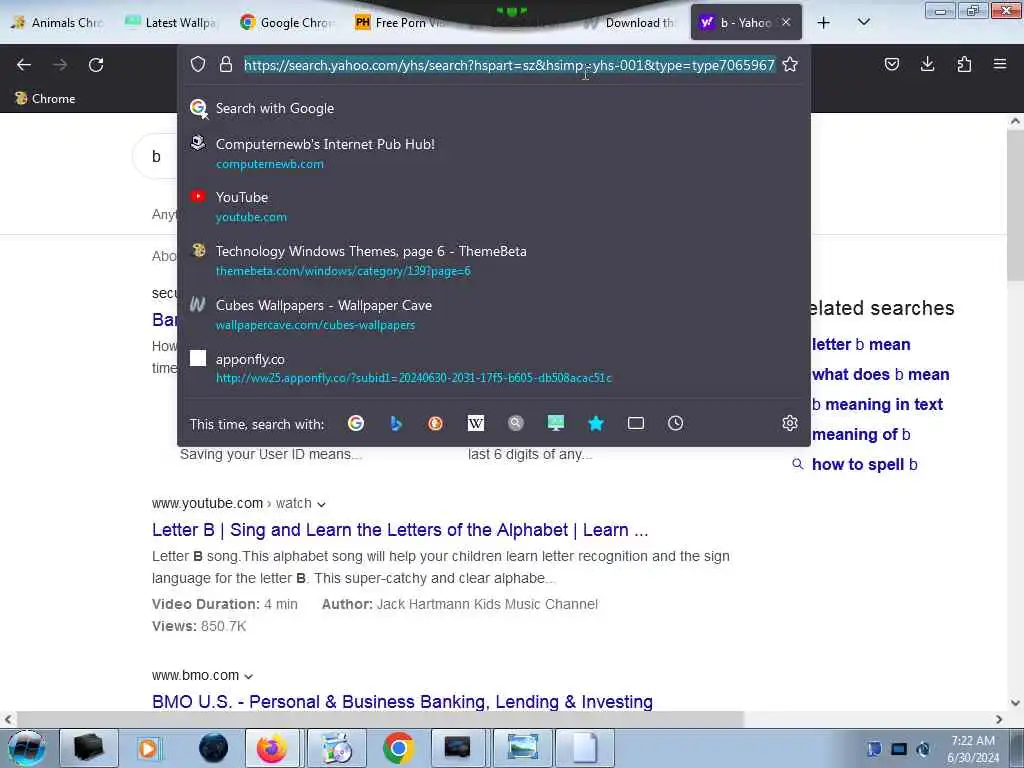1024x768 pixels.
Task: Open Technology Windows Themes ThemeBeta suggestion
Action: (x=494, y=261)
